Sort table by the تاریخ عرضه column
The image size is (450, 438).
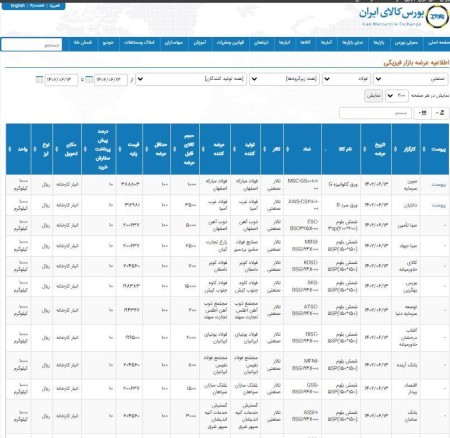click(376, 149)
